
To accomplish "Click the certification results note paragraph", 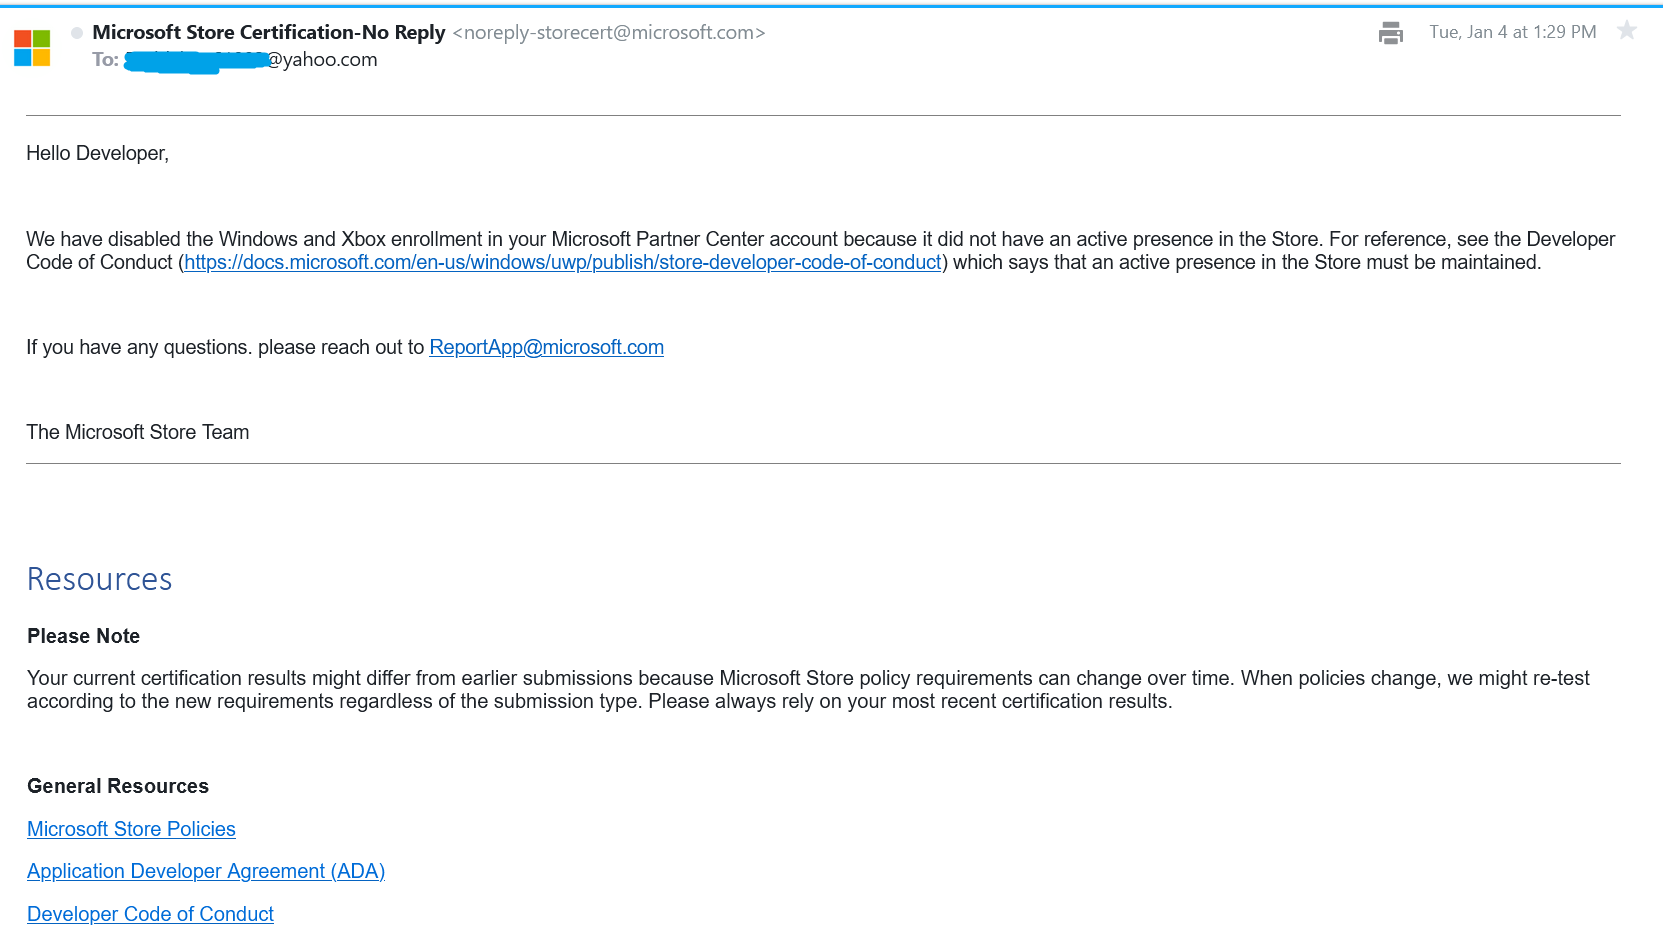I will coord(808,689).
